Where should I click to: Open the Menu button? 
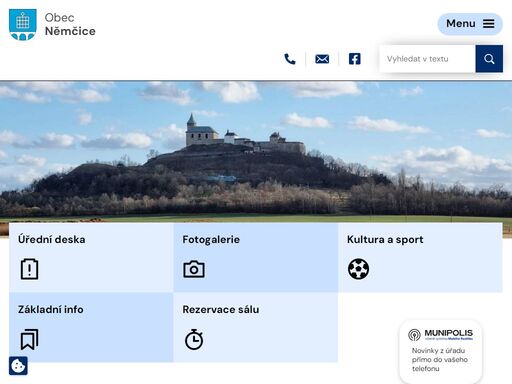coord(470,24)
